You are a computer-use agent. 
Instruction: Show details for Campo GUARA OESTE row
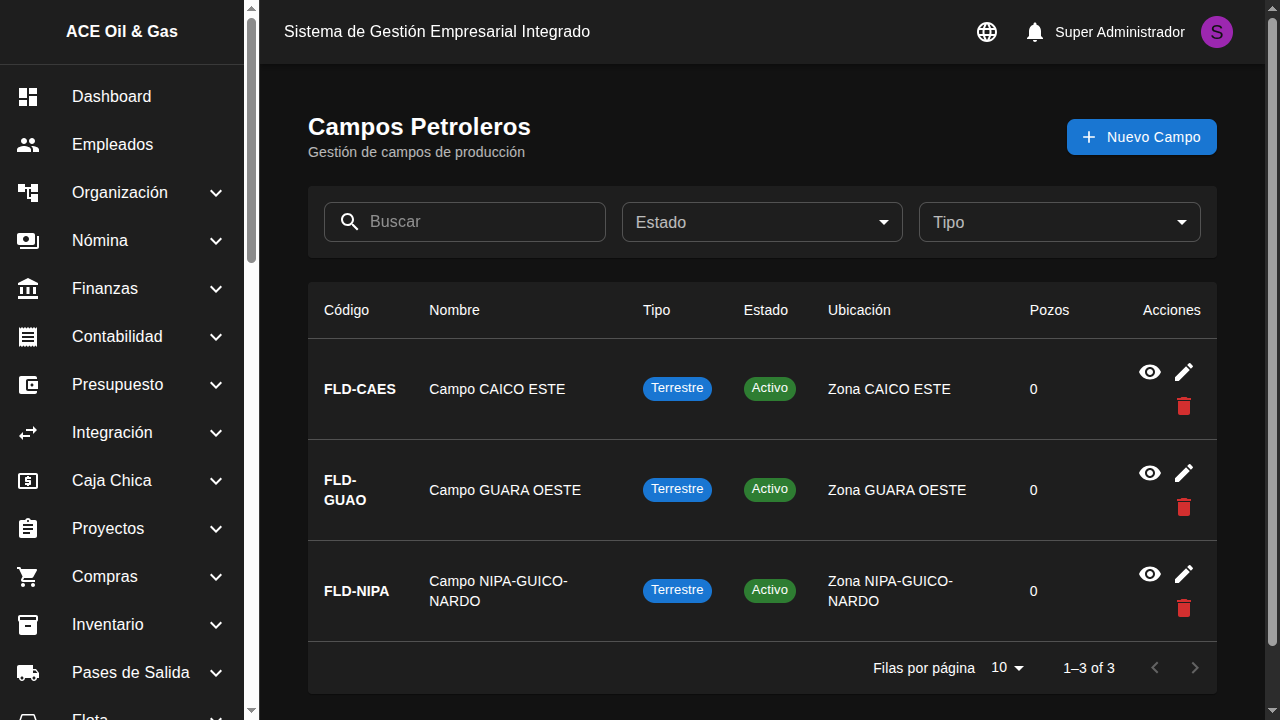tap(1150, 473)
